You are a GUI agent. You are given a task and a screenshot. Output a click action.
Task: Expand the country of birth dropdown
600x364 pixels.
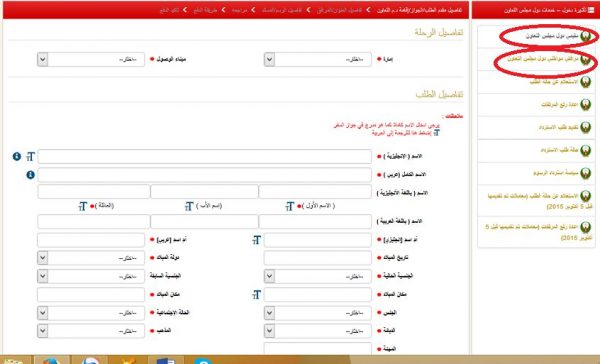pyautogui.click(x=91, y=258)
